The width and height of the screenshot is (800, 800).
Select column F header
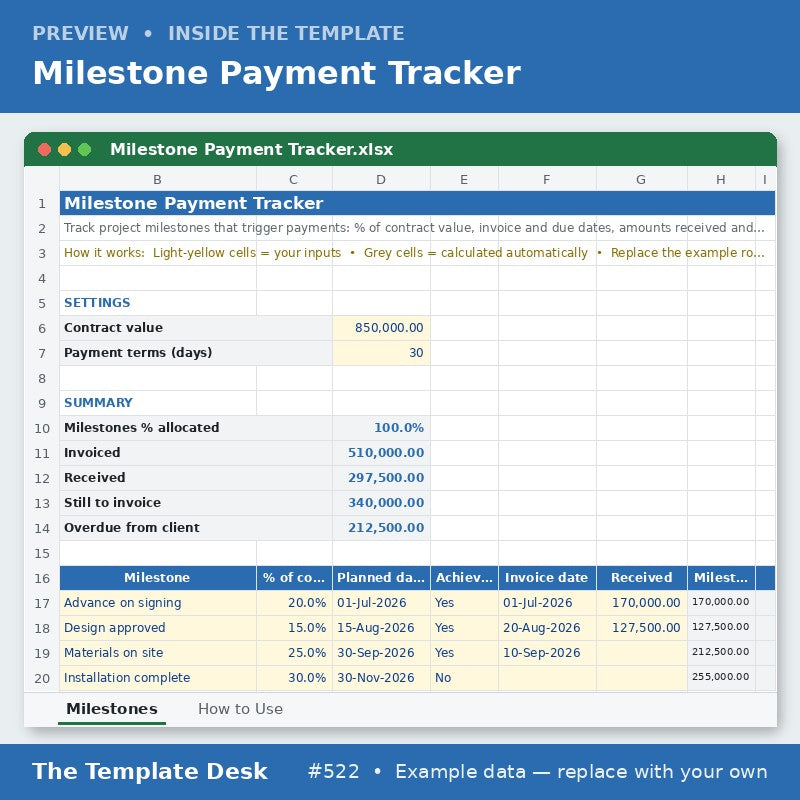click(547, 179)
